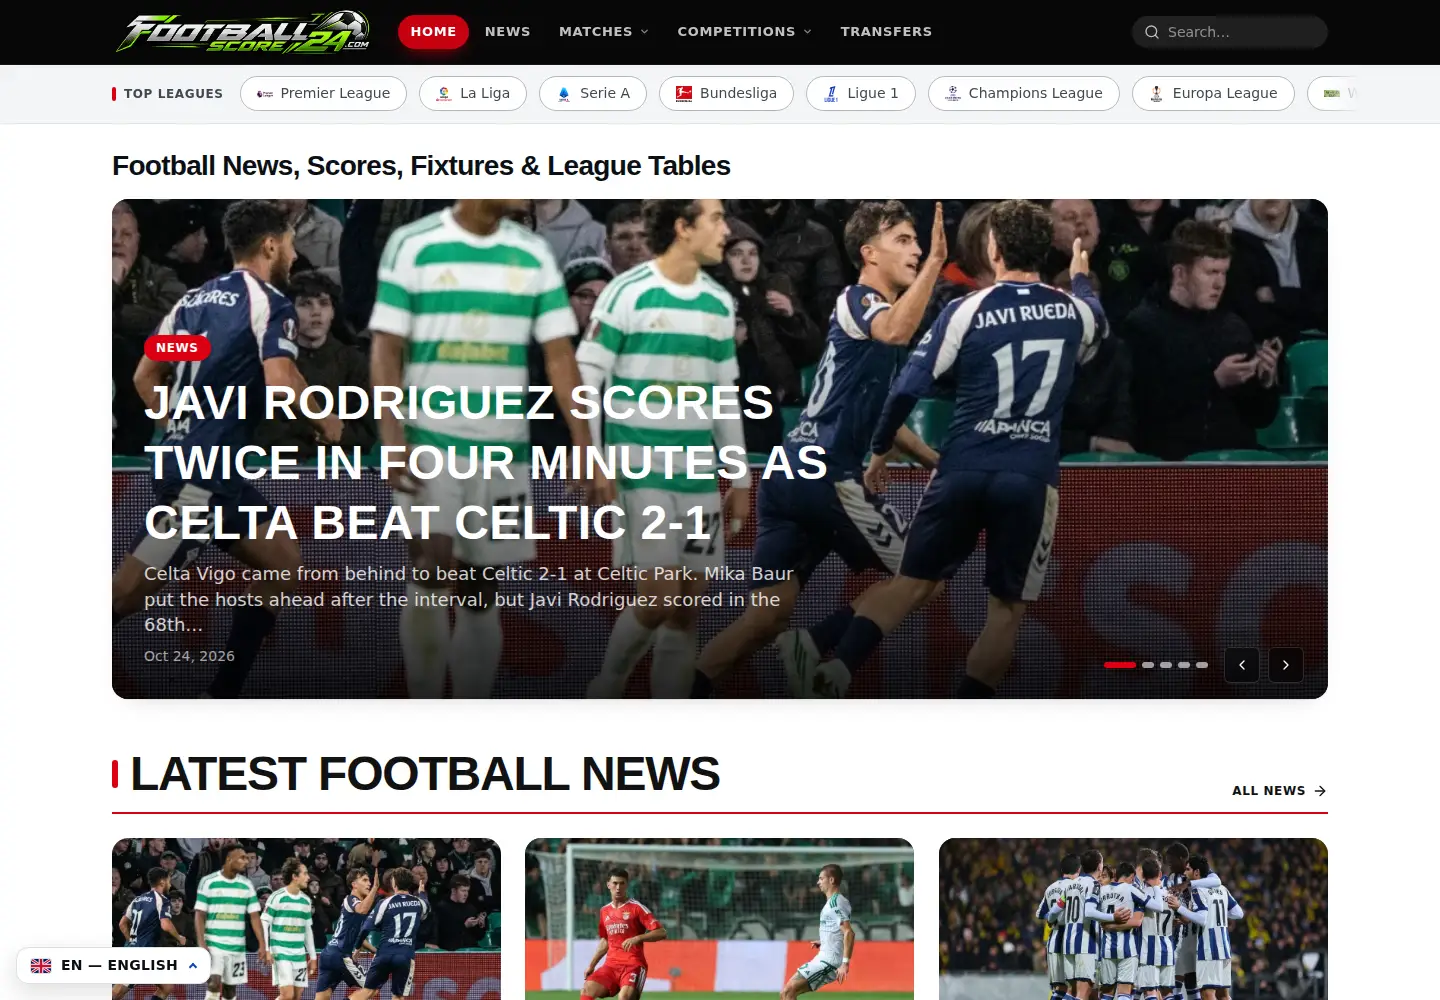Open the EN — English language selector
This screenshot has width=1440, height=1000.
pyautogui.click(x=114, y=966)
